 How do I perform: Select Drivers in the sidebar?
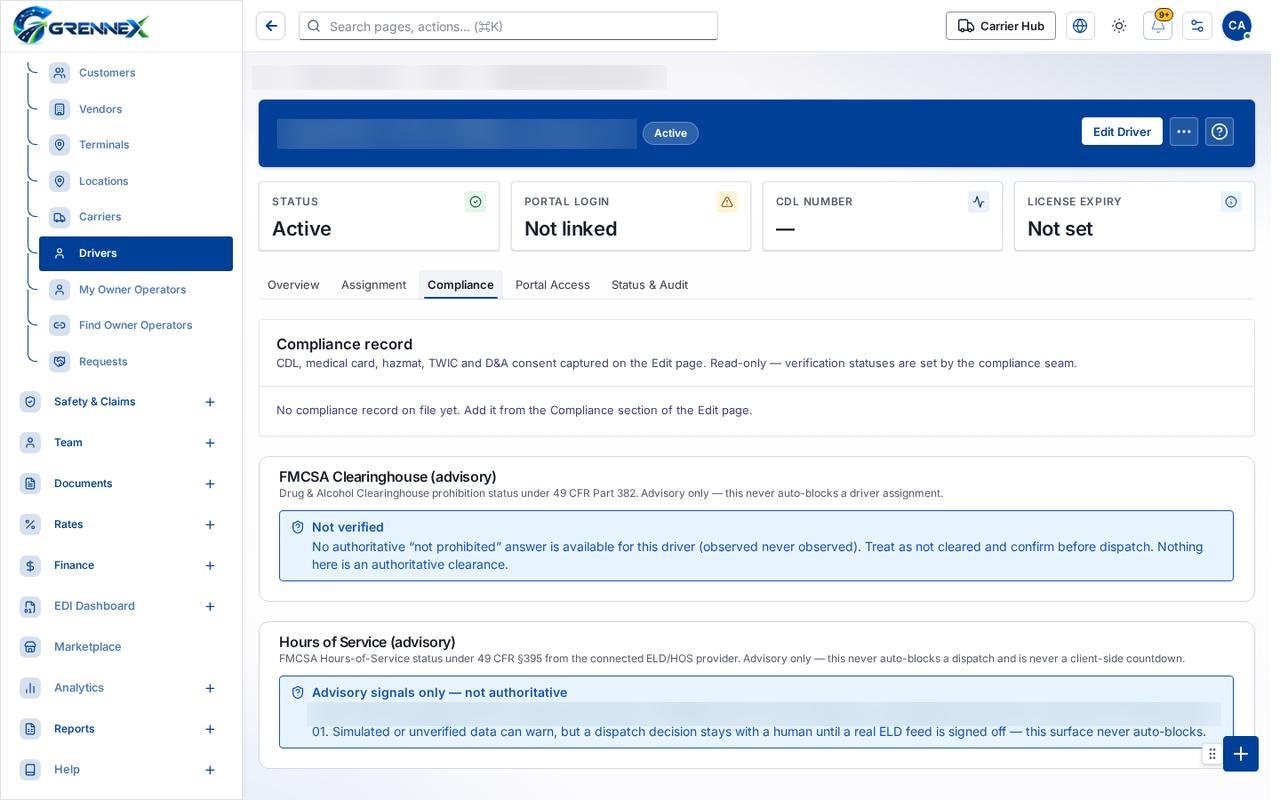coord(136,254)
